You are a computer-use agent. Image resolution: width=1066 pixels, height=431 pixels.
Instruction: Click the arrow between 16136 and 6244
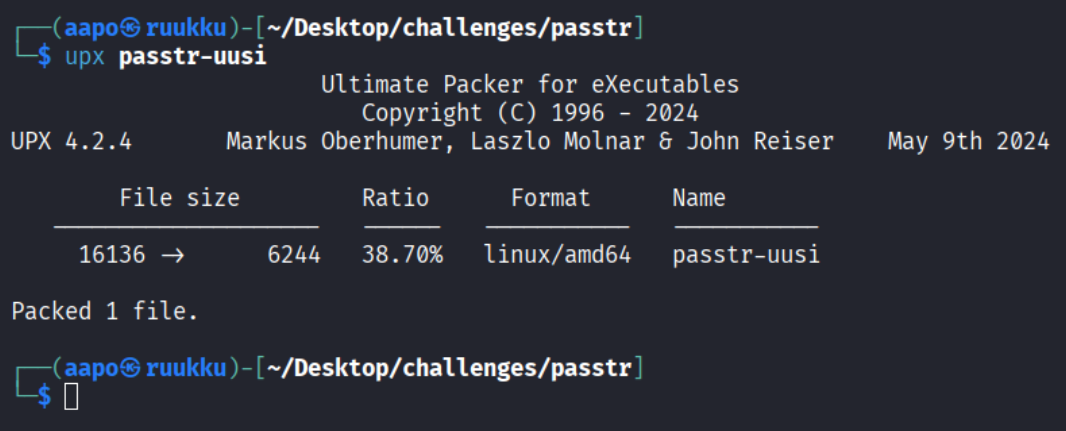pyautogui.click(x=173, y=255)
